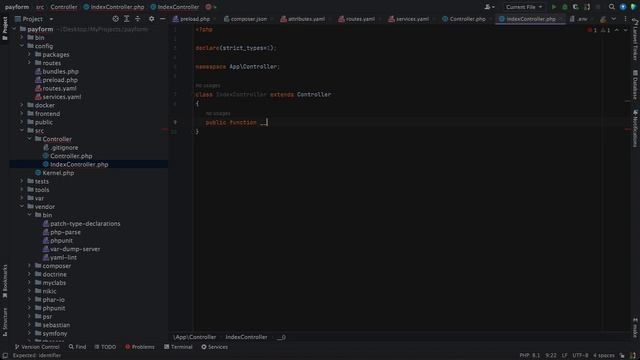The image size is (640, 360).
Task: Expand the docker folder
Action: 22,105
